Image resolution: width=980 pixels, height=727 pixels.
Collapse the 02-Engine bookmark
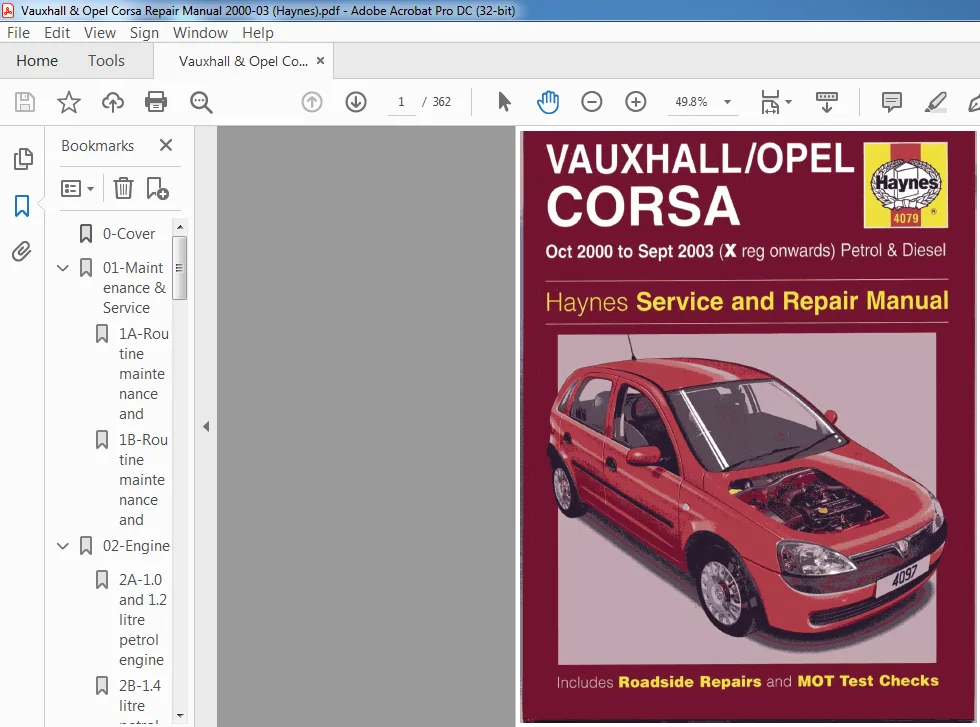point(62,546)
